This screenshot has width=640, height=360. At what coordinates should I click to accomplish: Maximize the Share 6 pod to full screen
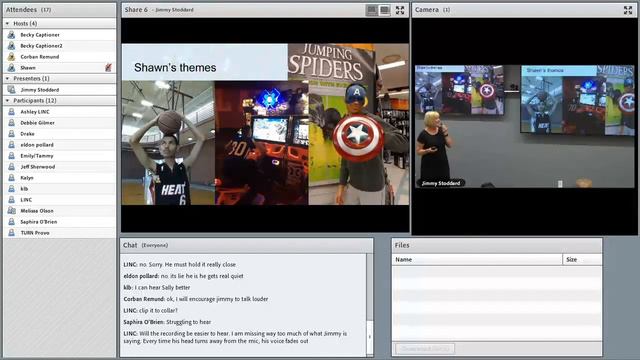(x=400, y=10)
